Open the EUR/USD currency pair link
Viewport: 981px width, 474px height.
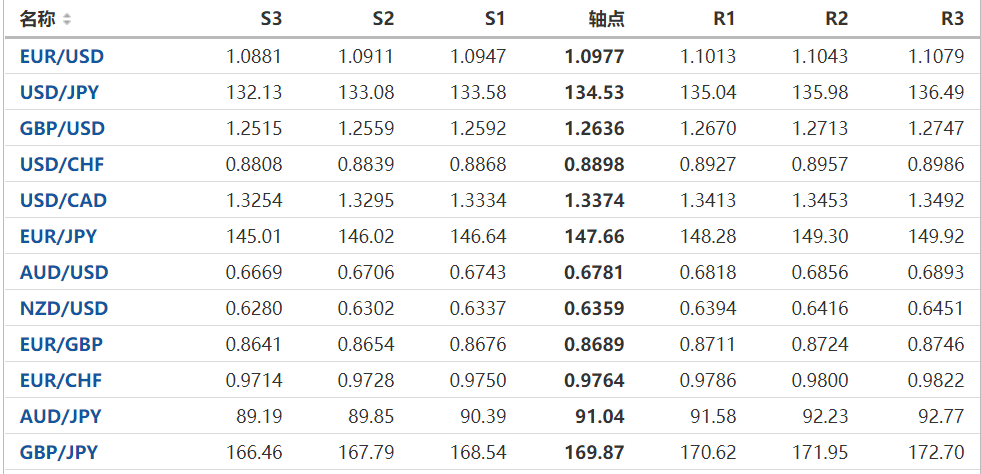point(61,57)
